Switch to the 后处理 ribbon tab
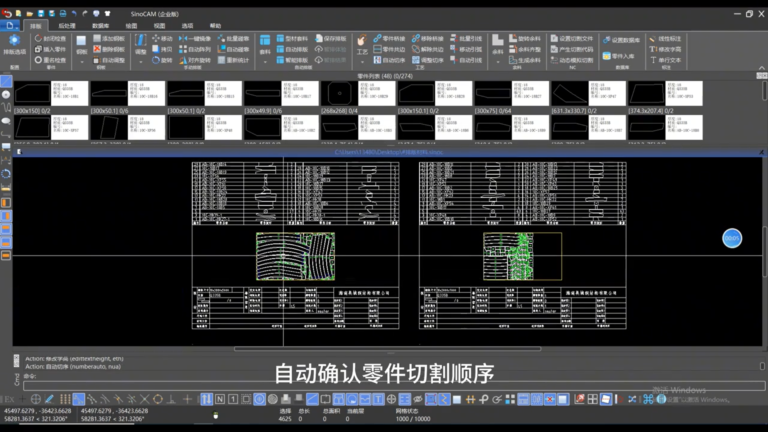 tap(67, 26)
